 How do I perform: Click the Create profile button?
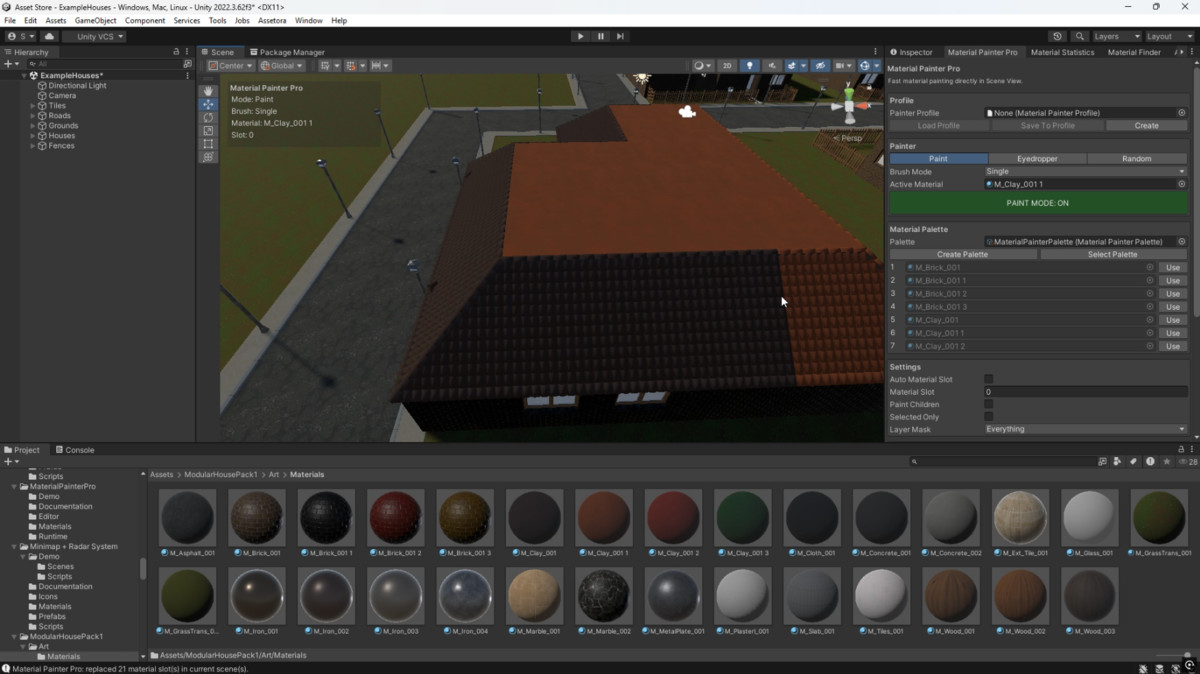click(x=1146, y=125)
